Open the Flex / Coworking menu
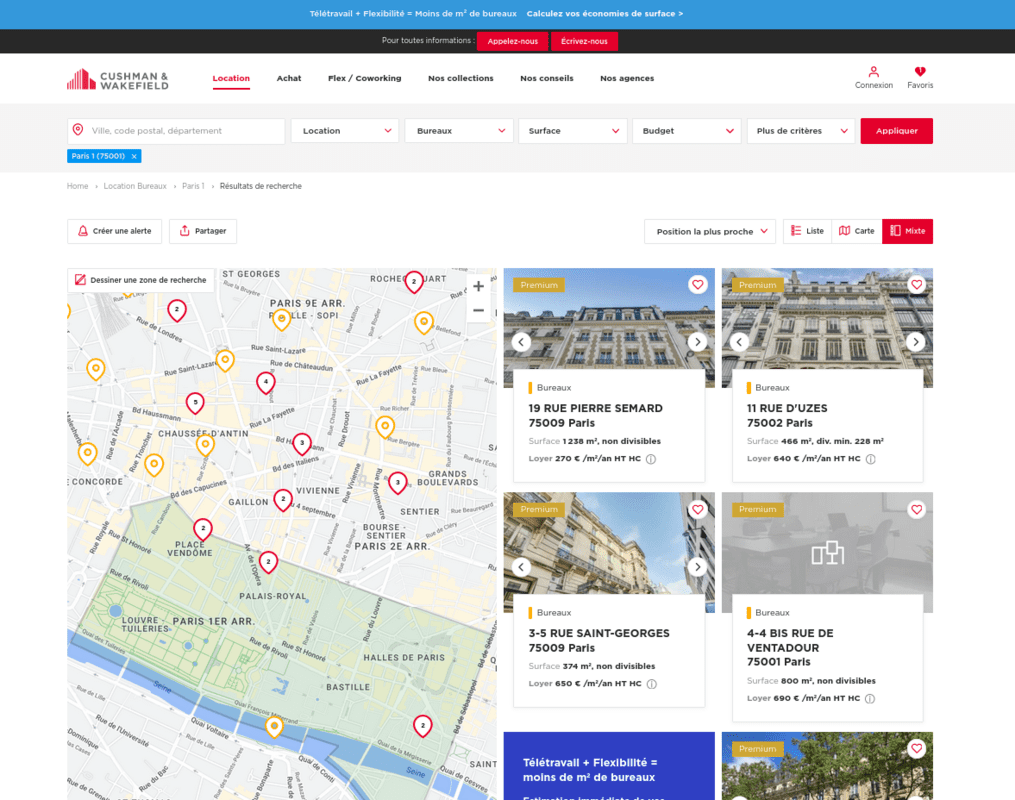This screenshot has width=1015, height=800. click(364, 78)
